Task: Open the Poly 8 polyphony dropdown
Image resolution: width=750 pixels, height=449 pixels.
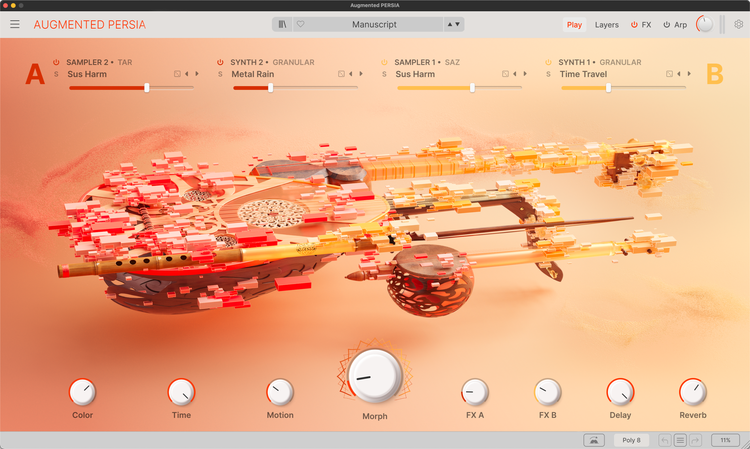Action: (x=631, y=440)
